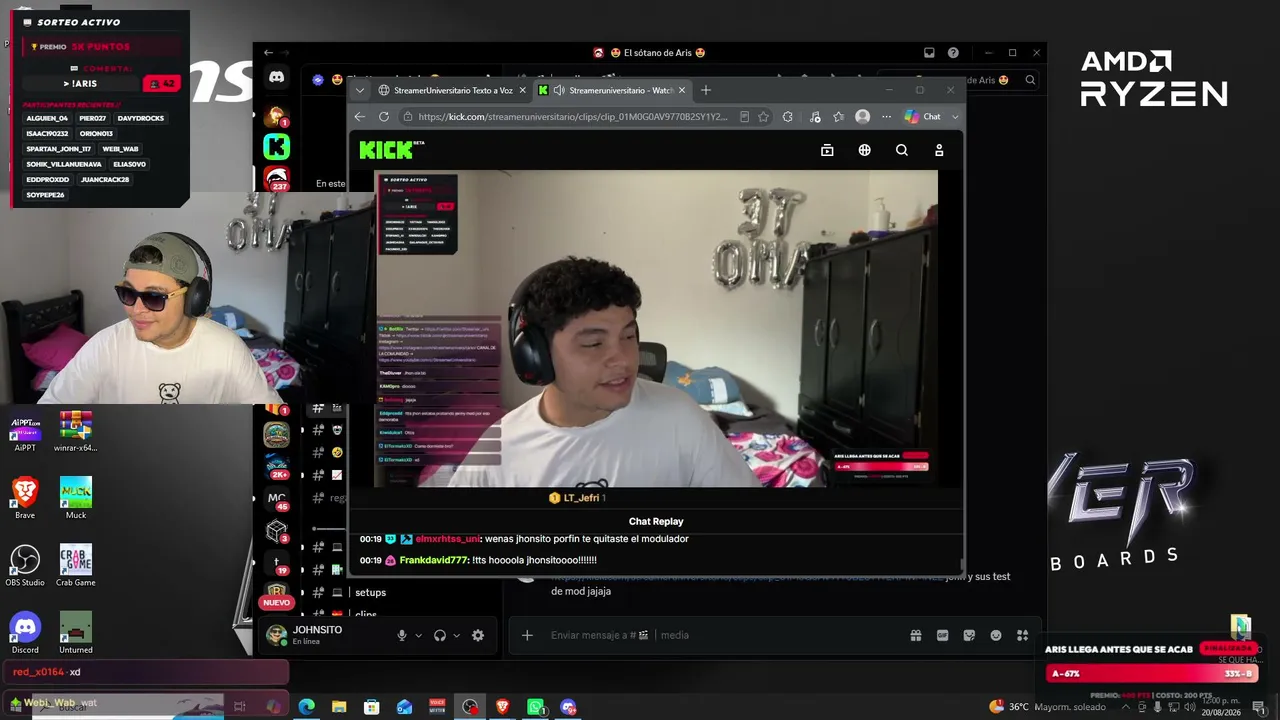Open Discord help question mark icon
The width and height of the screenshot is (1280, 720).
[953, 53]
